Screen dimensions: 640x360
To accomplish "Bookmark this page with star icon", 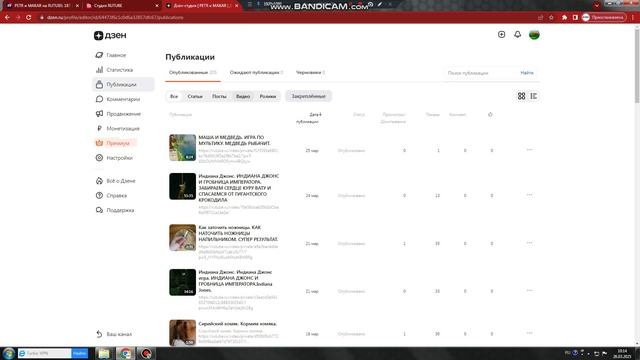I will pyautogui.click(x=551, y=18).
